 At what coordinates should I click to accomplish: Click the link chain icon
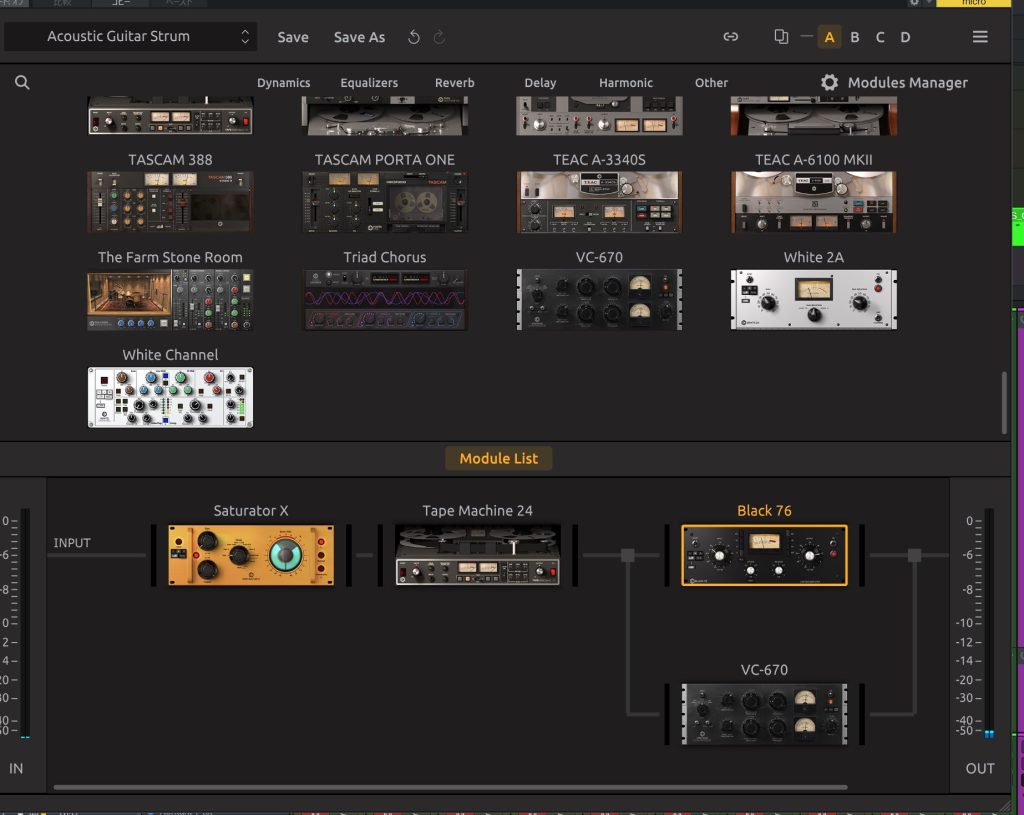(731, 37)
